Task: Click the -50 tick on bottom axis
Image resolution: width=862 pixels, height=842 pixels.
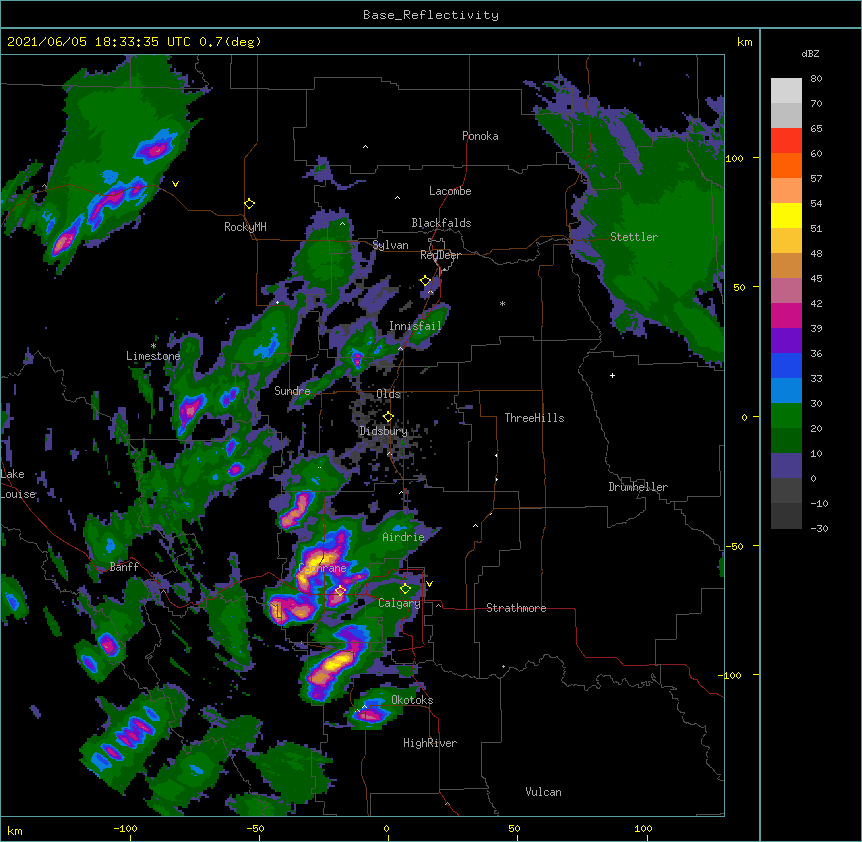Action: 255,828
